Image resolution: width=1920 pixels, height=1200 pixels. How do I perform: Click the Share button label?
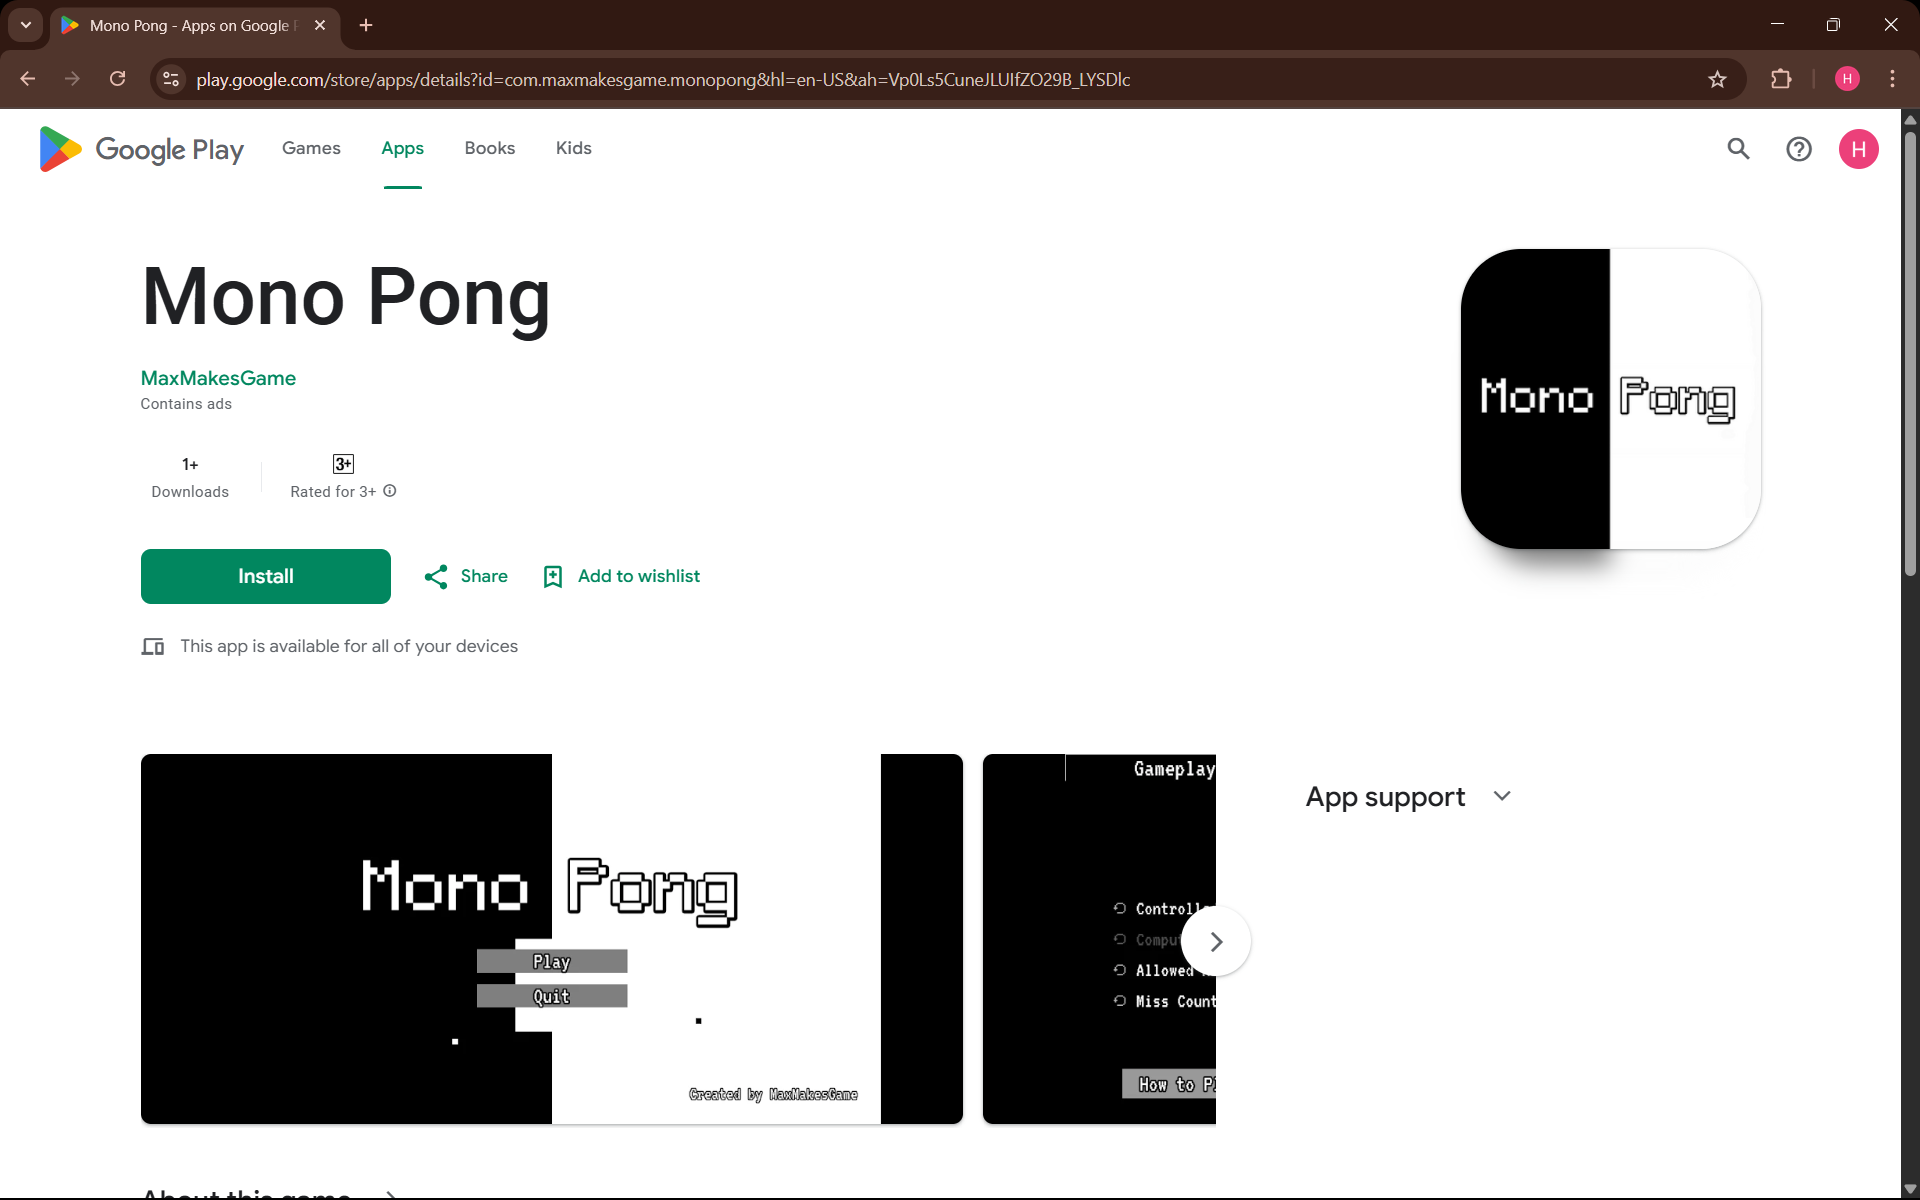[484, 576]
